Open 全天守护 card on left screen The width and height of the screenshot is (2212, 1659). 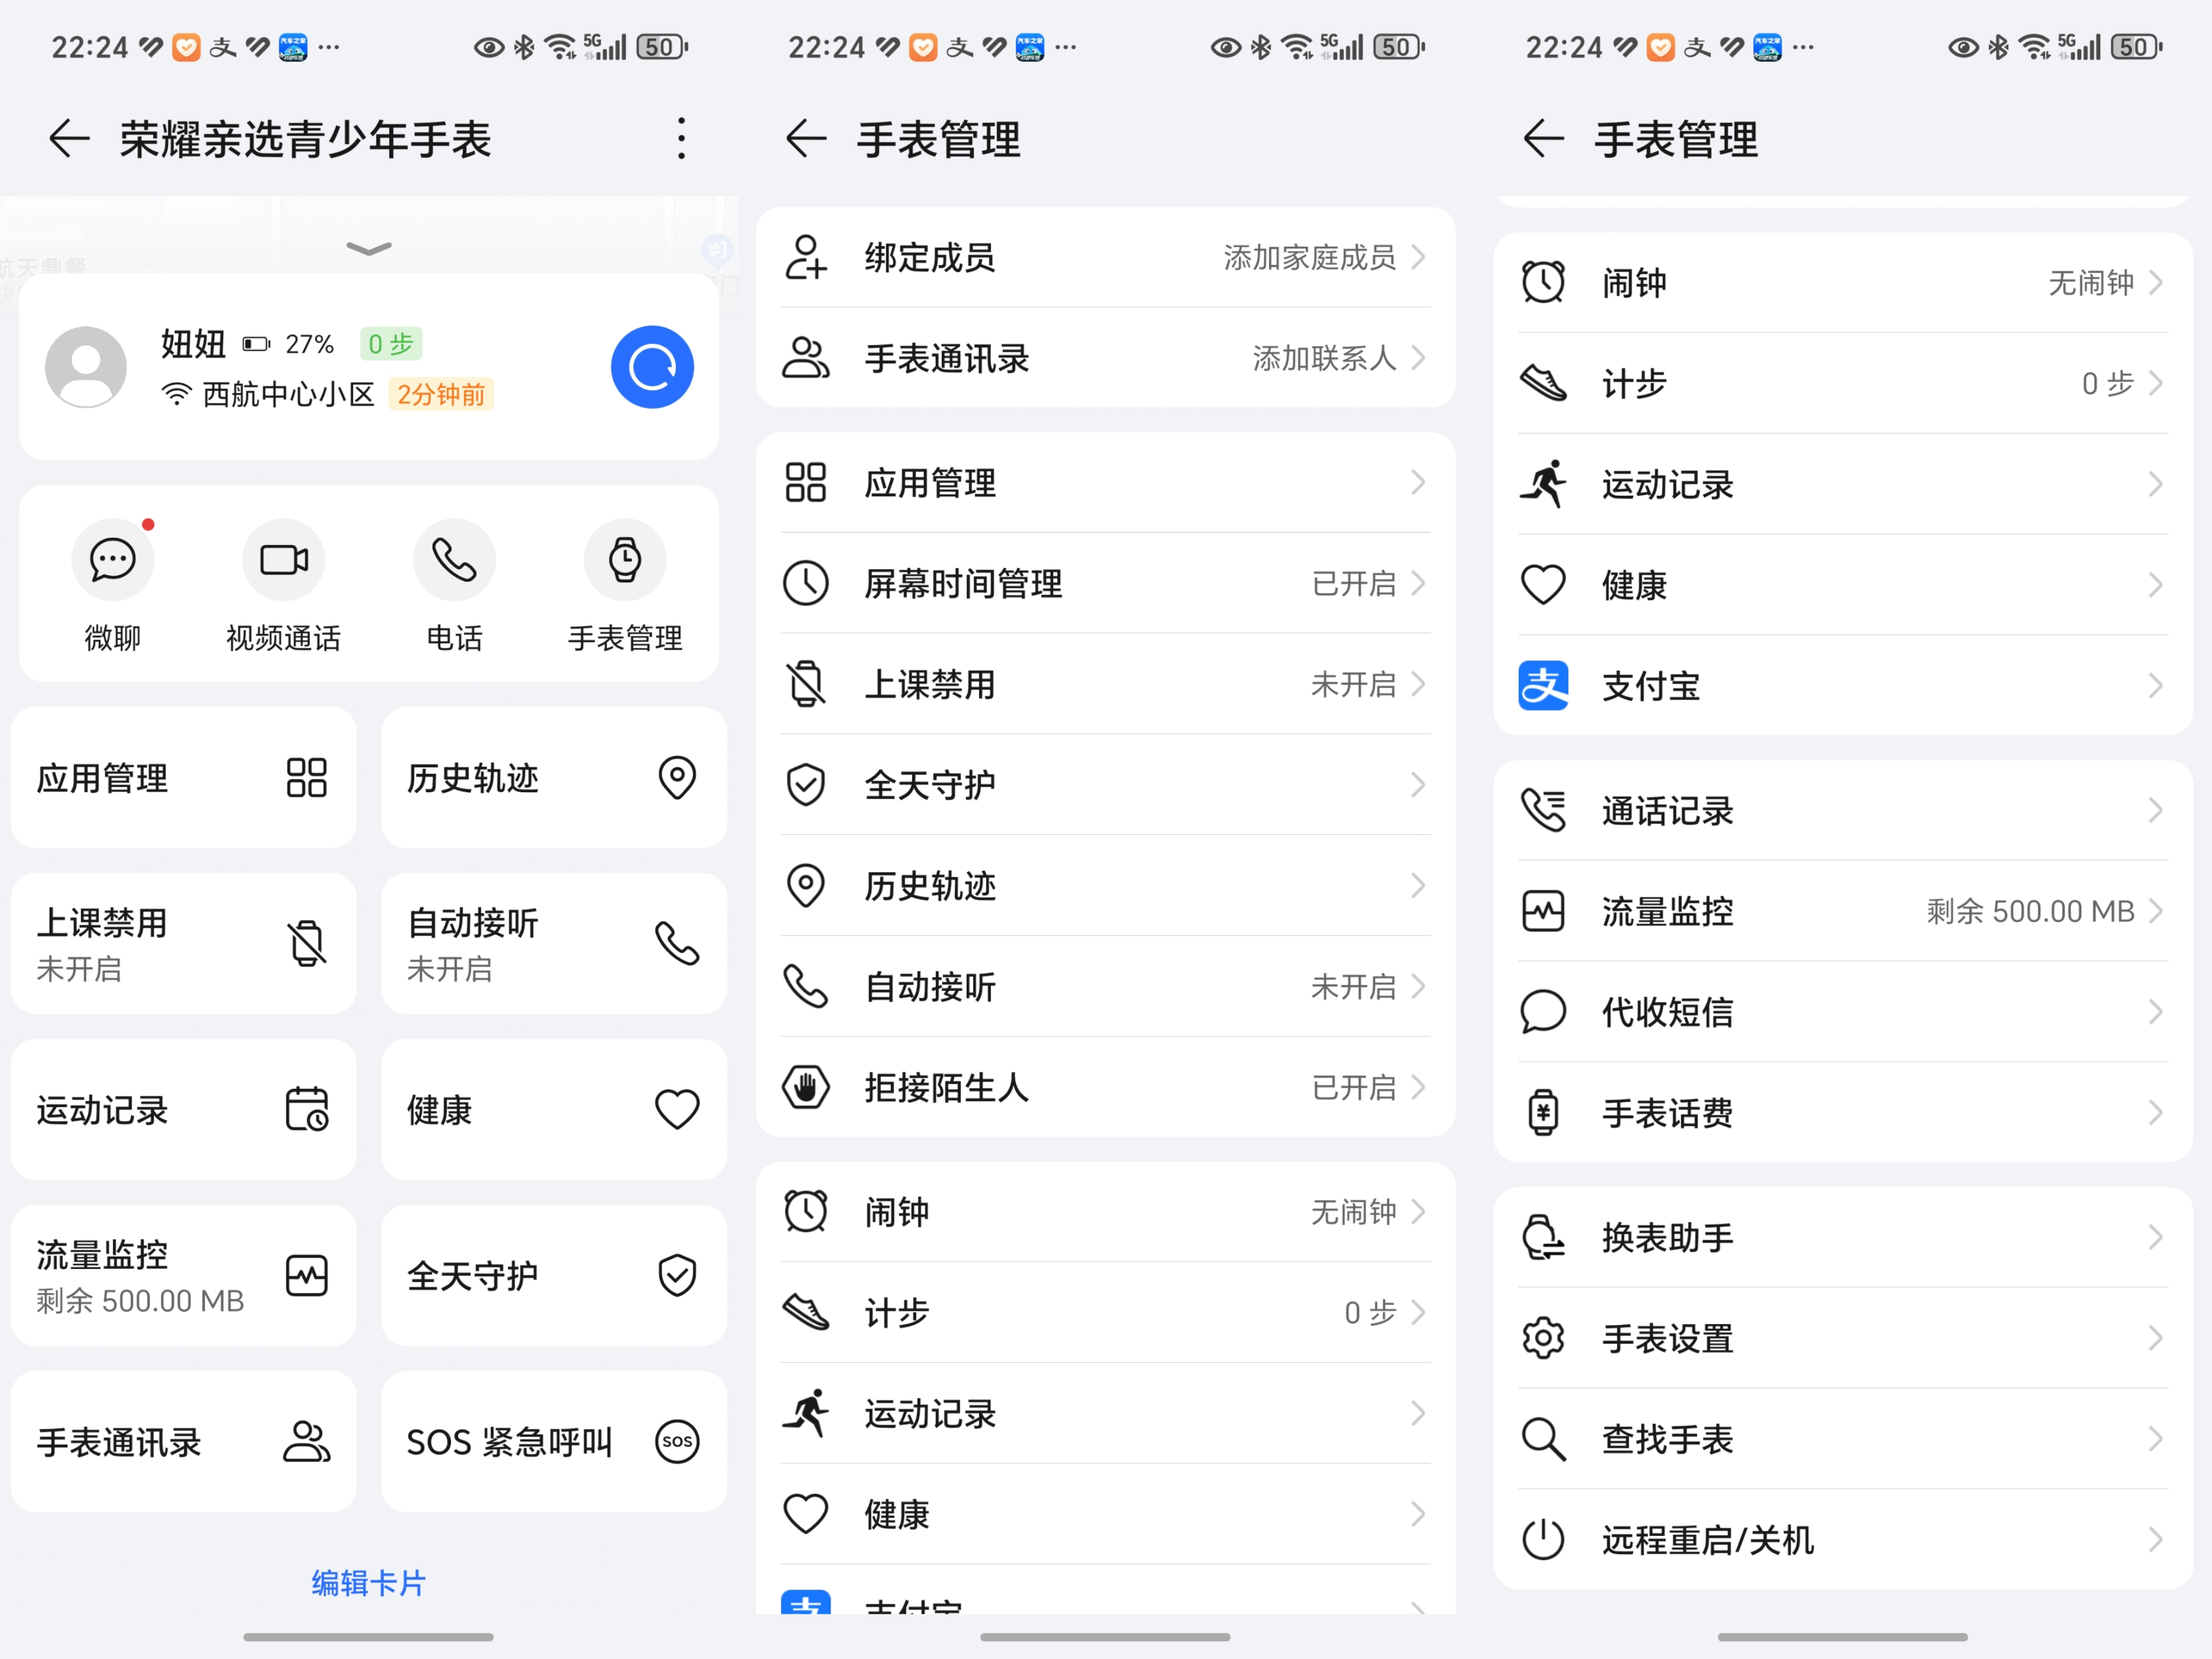click(554, 1275)
